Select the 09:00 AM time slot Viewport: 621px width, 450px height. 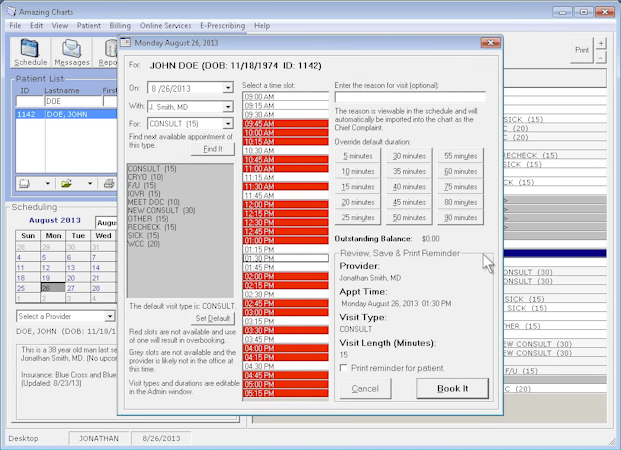click(286, 97)
